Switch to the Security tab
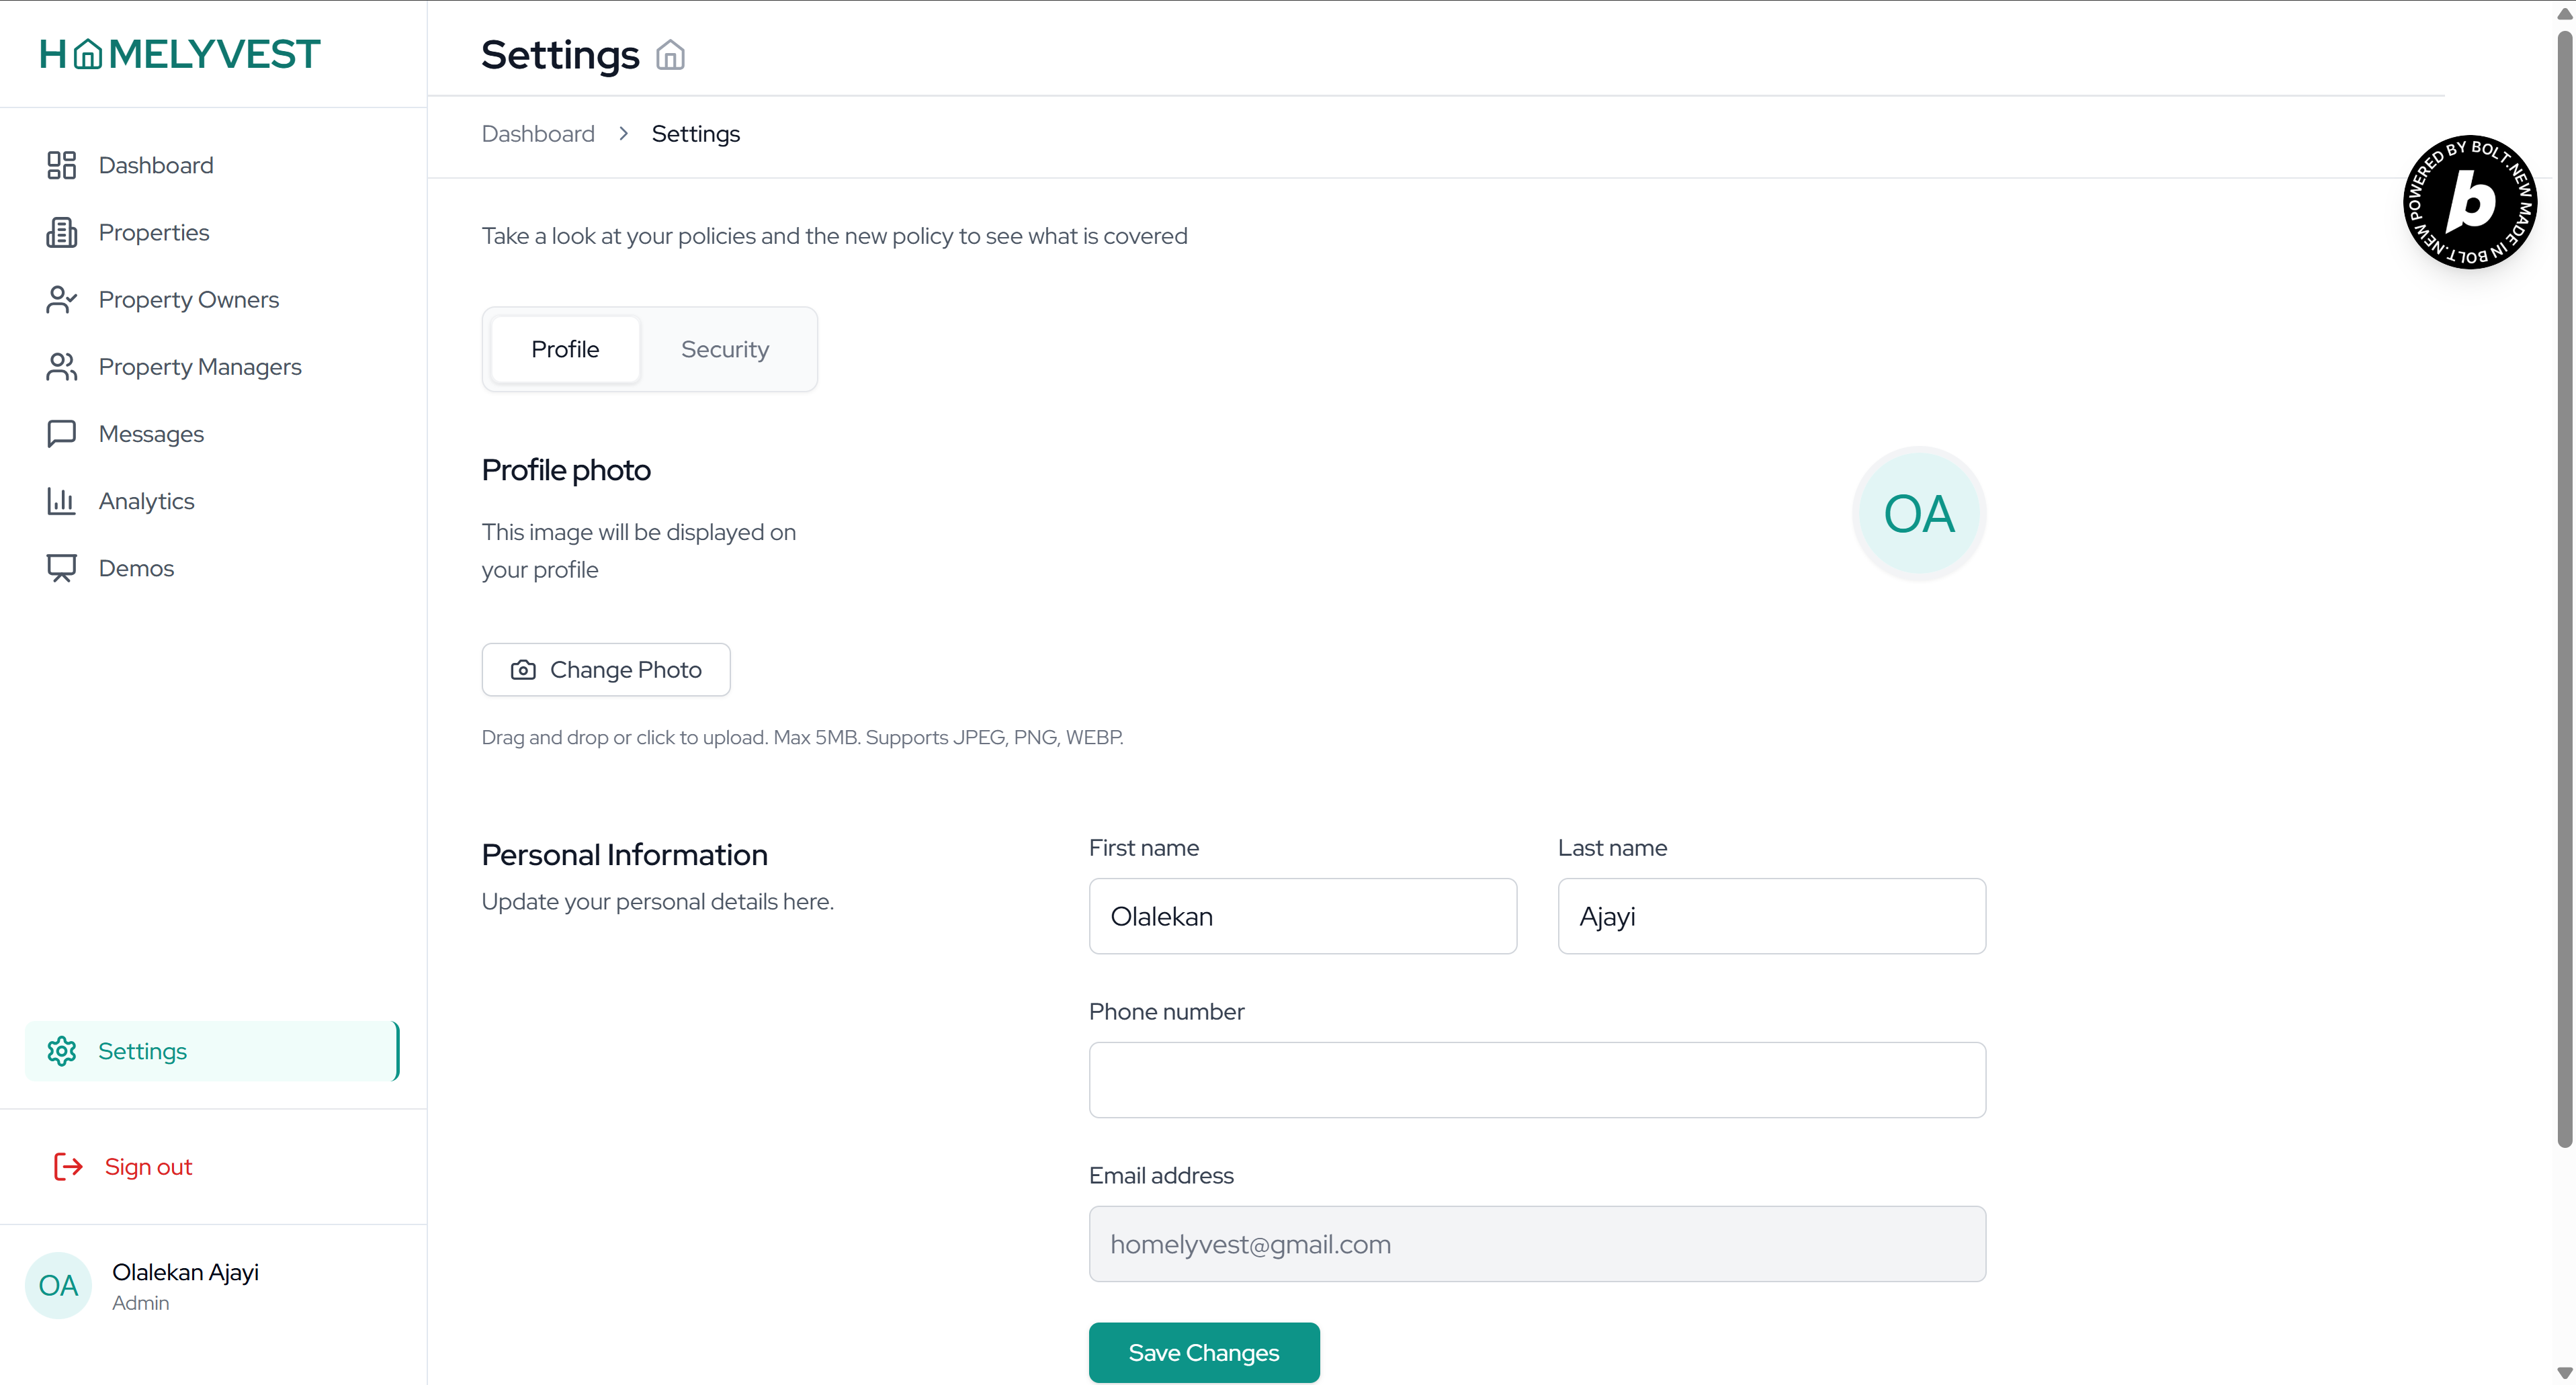 point(724,349)
